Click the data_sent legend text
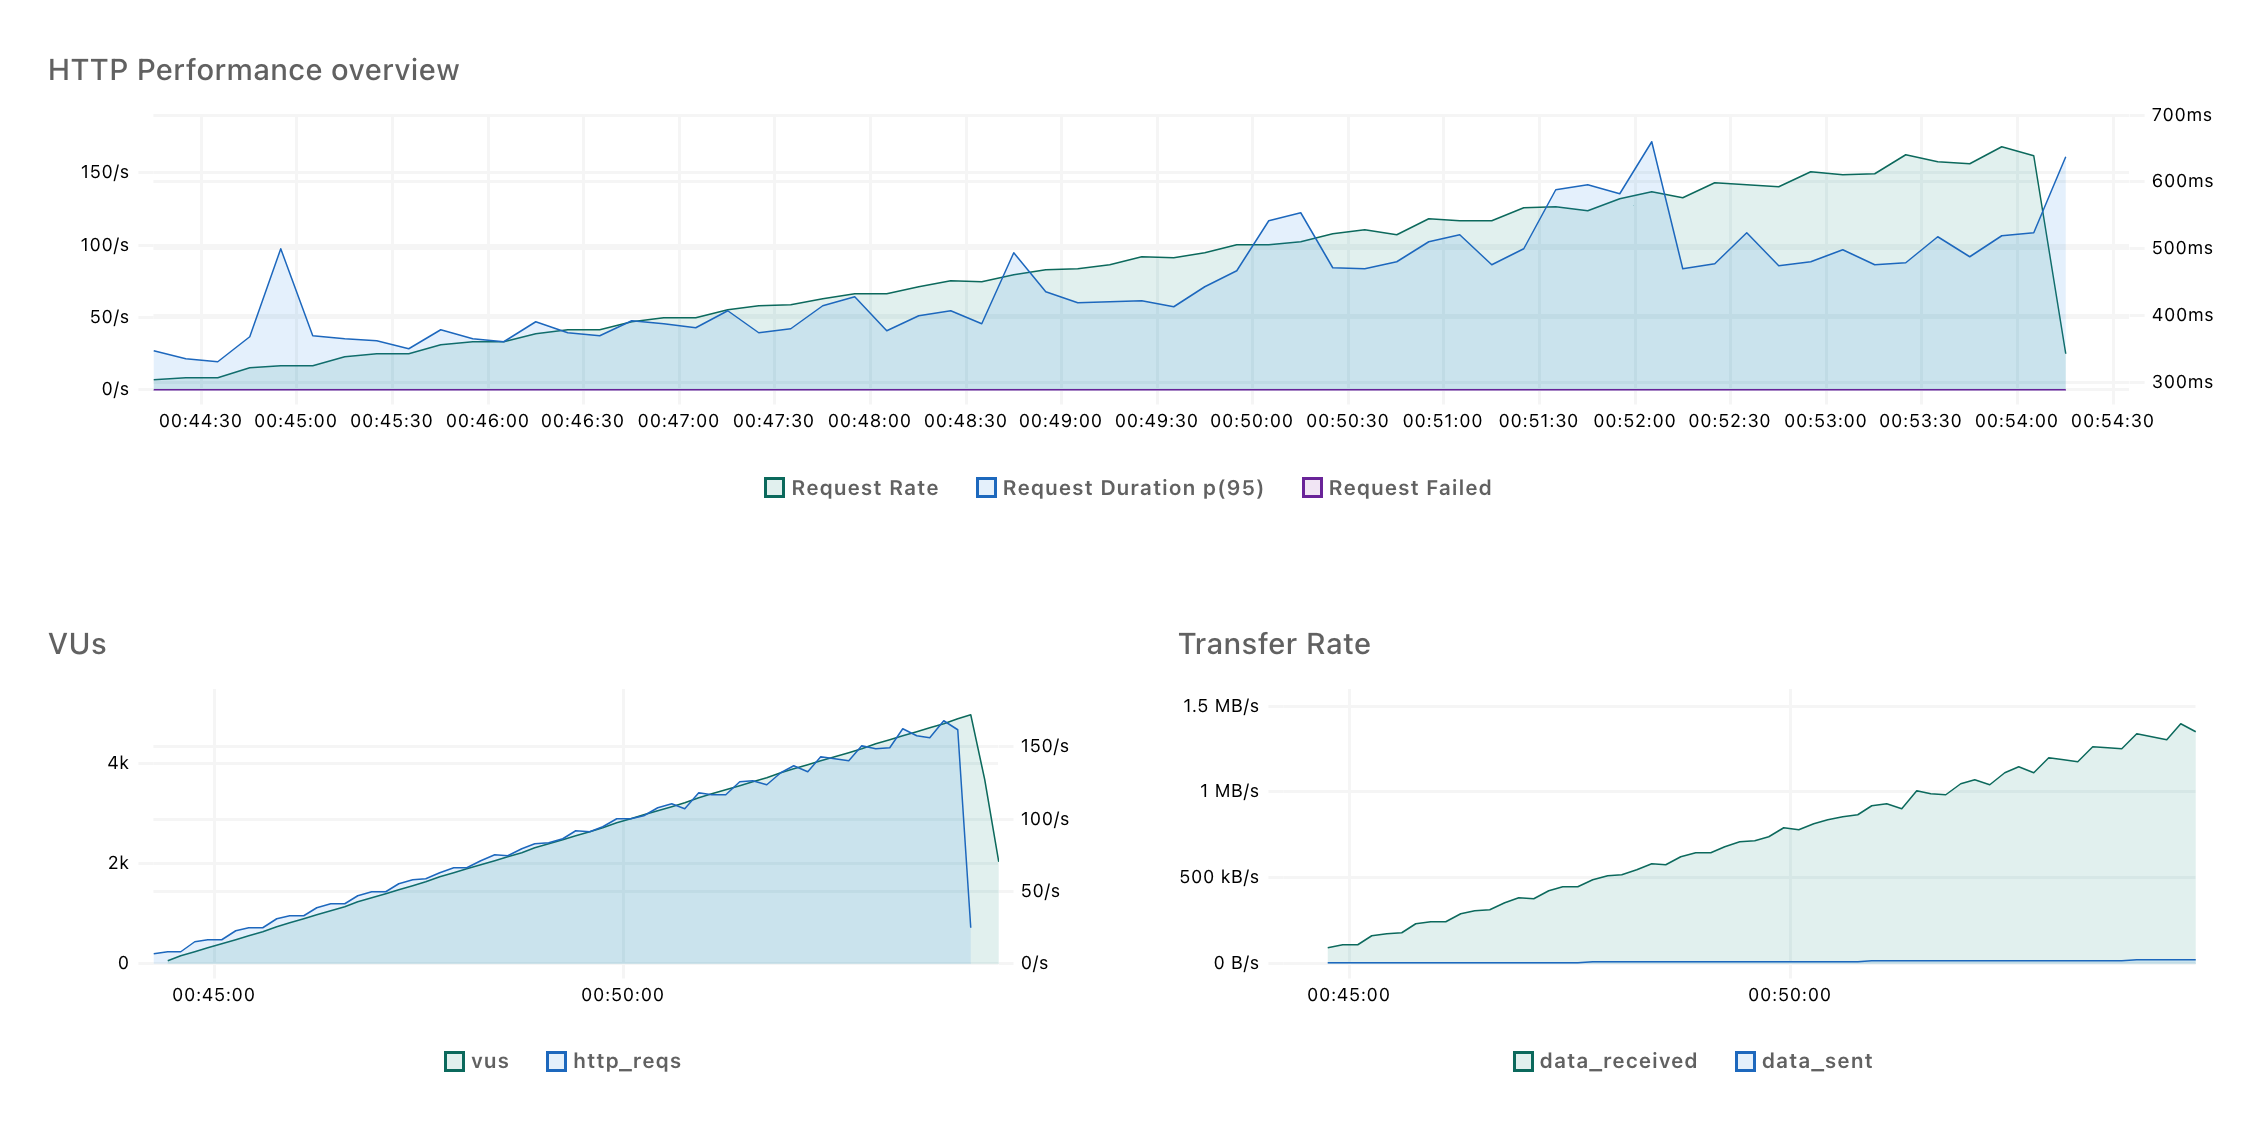Screen dimensions: 2265x1136 [x=1817, y=1061]
